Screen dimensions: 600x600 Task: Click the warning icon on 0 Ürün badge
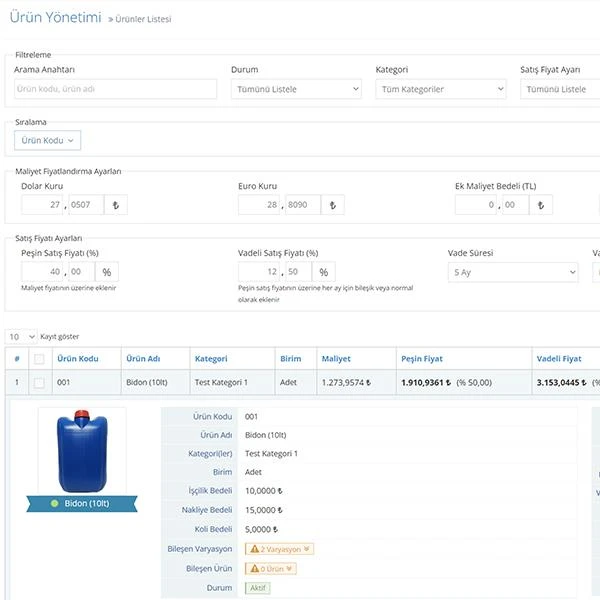tap(255, 568)
